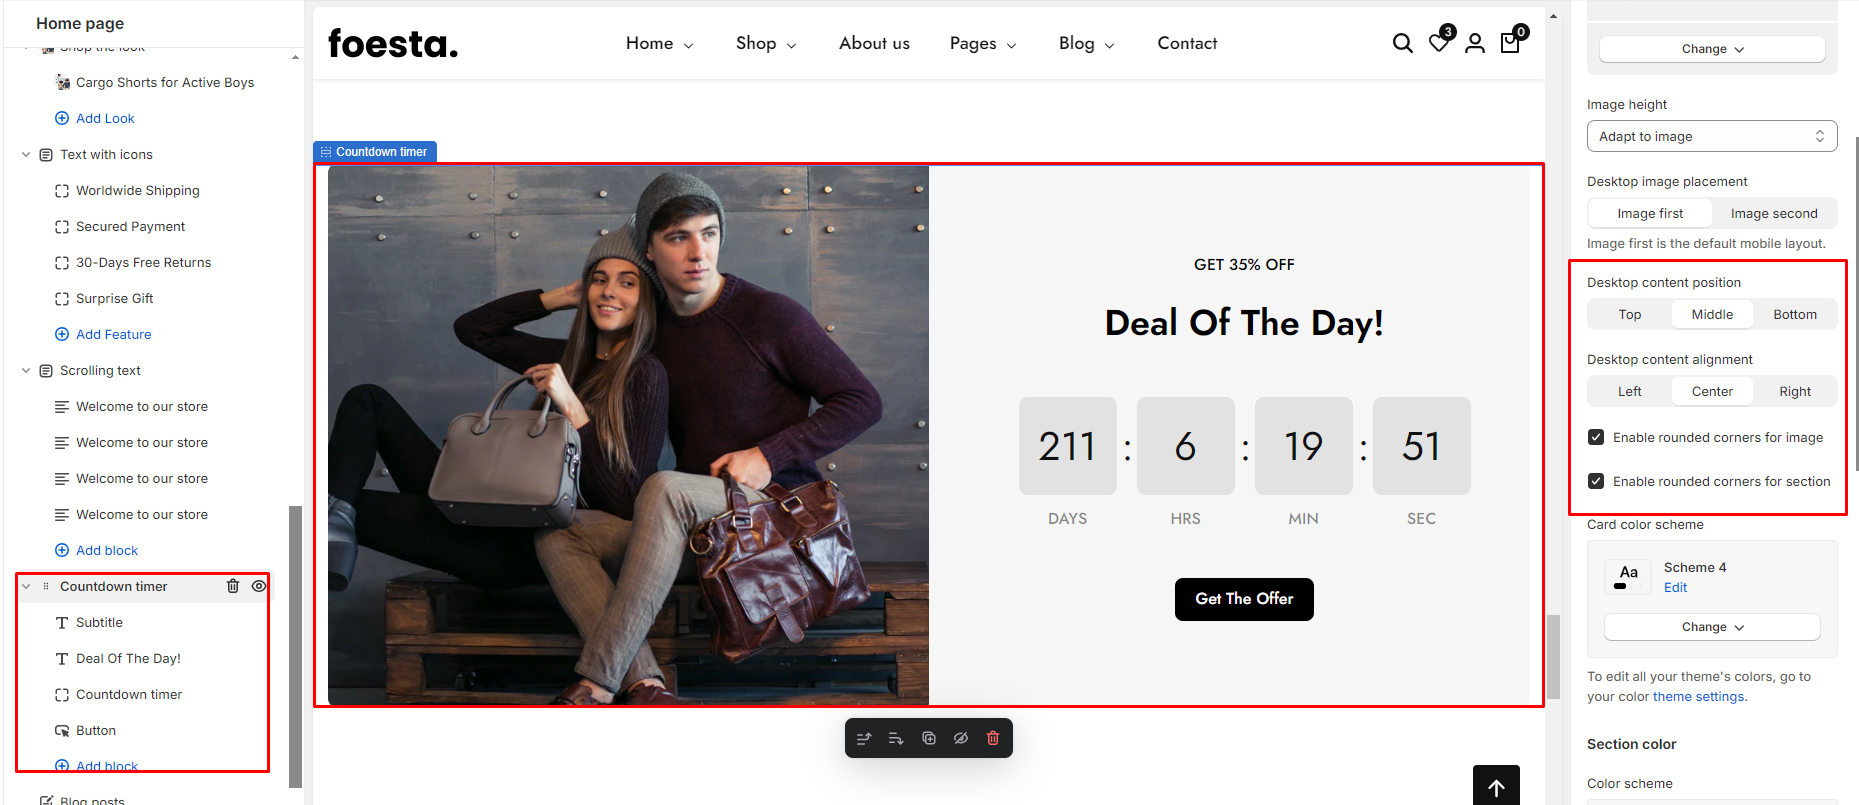The width and height of the screenshot is (1859, 805).
Task: Delete Countdown timer section in sidebar
Action: (233, 586)
